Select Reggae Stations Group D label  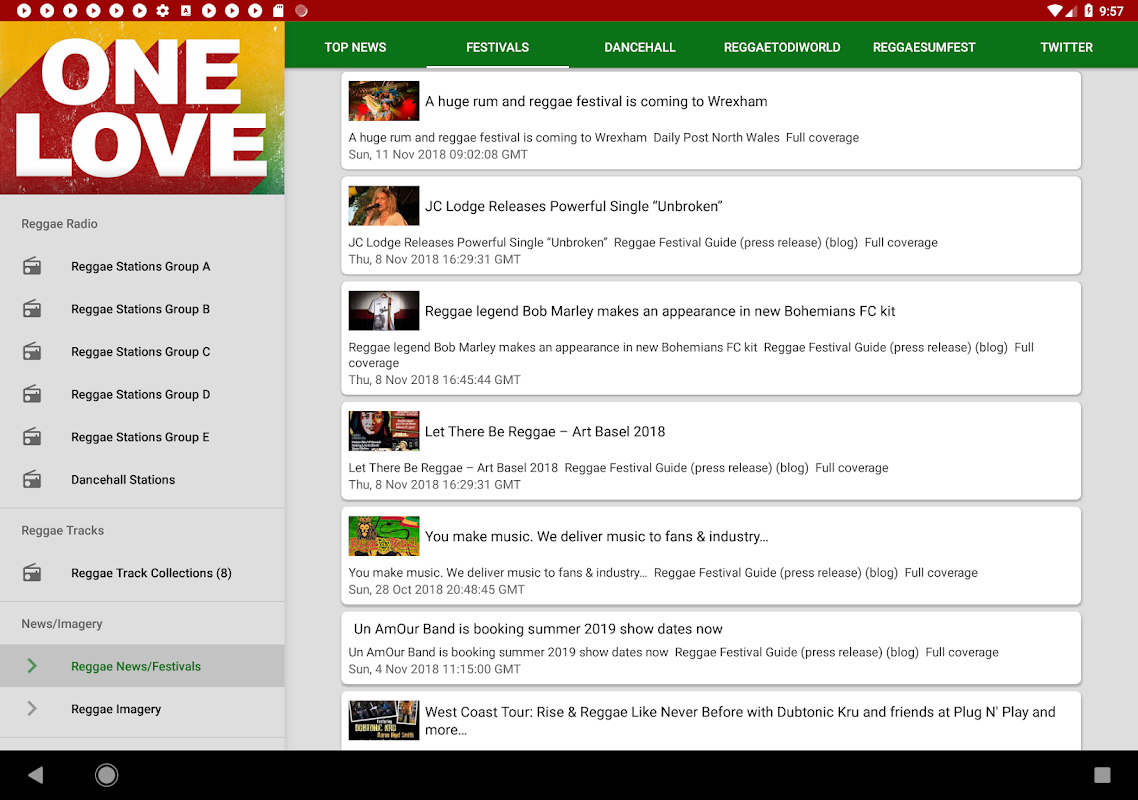click(x=141, y=394)
